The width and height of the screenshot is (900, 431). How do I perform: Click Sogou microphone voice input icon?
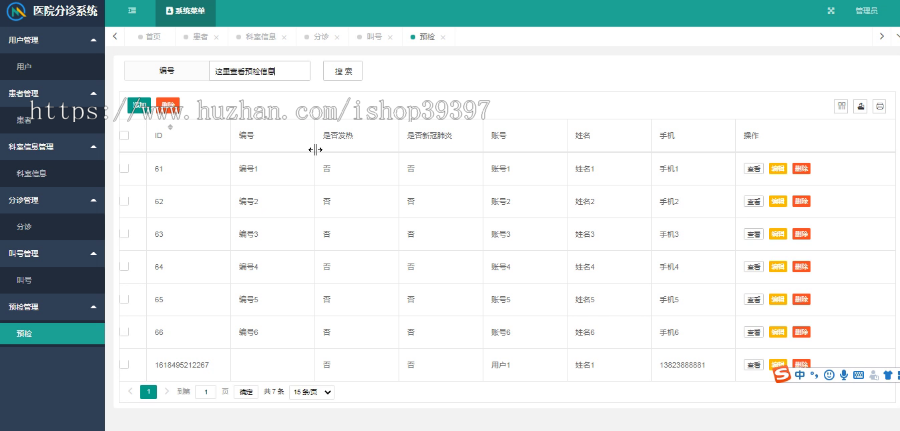coord(844,375)
